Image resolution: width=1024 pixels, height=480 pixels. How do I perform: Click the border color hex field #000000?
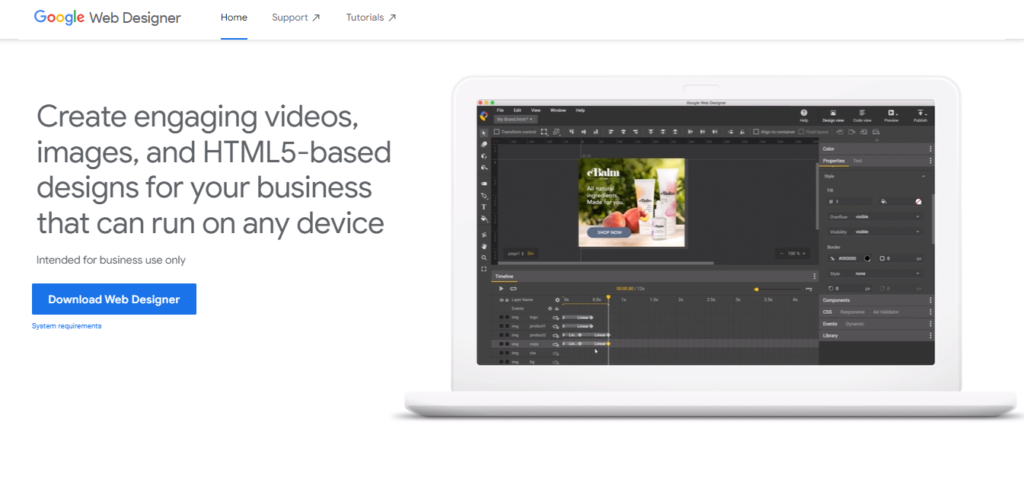click(x=850, y=259)
